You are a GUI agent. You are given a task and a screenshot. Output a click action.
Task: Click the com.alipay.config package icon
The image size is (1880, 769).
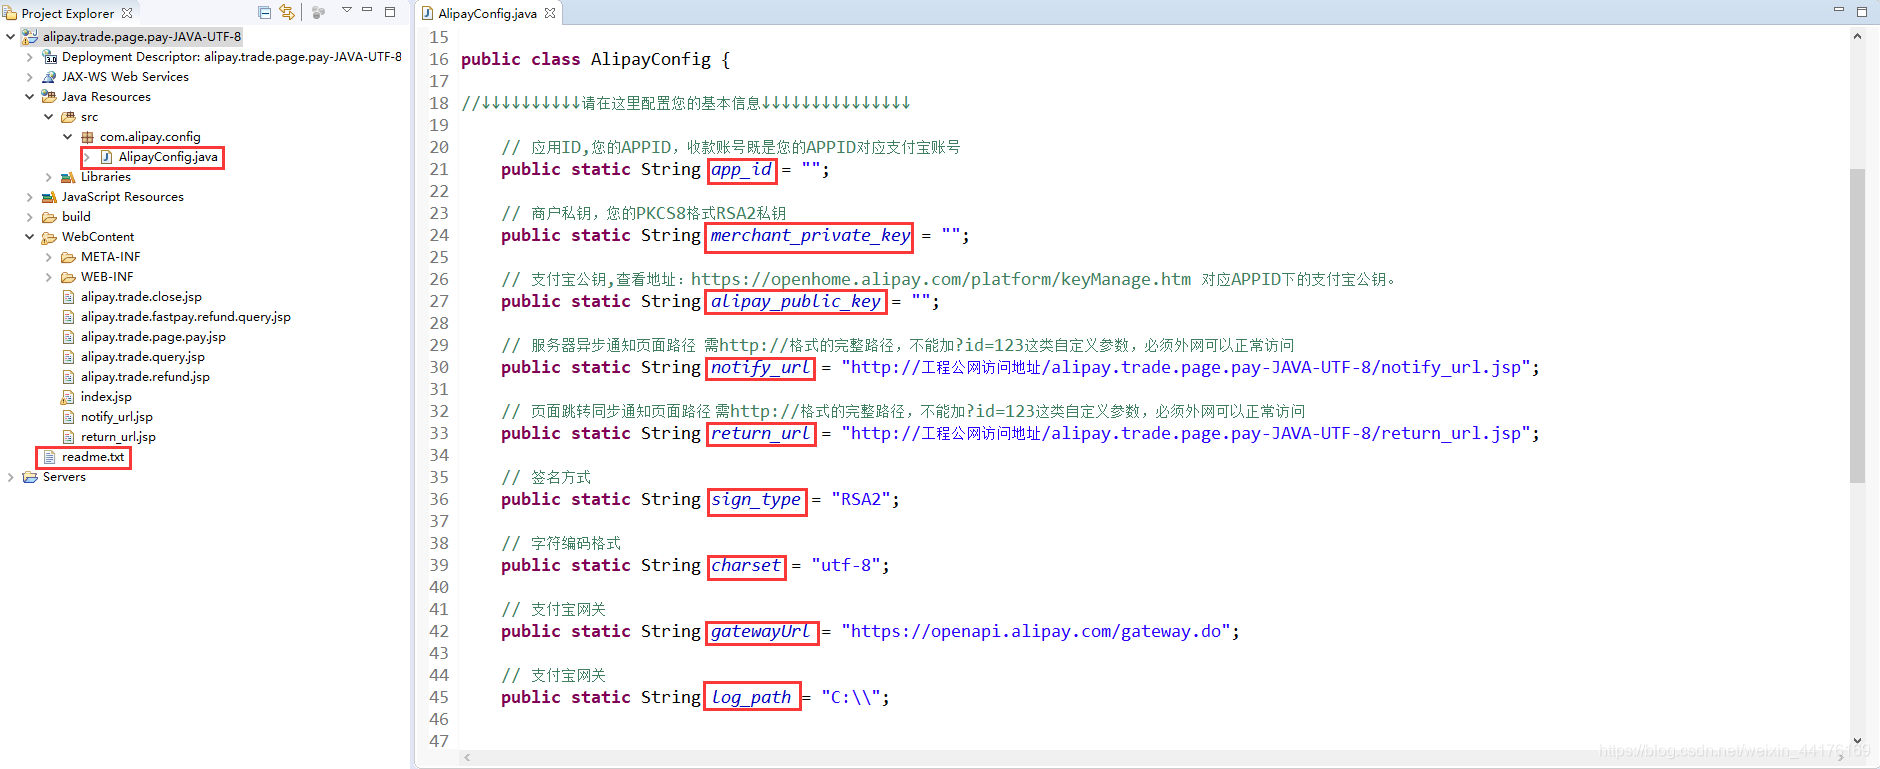[87, 137]
